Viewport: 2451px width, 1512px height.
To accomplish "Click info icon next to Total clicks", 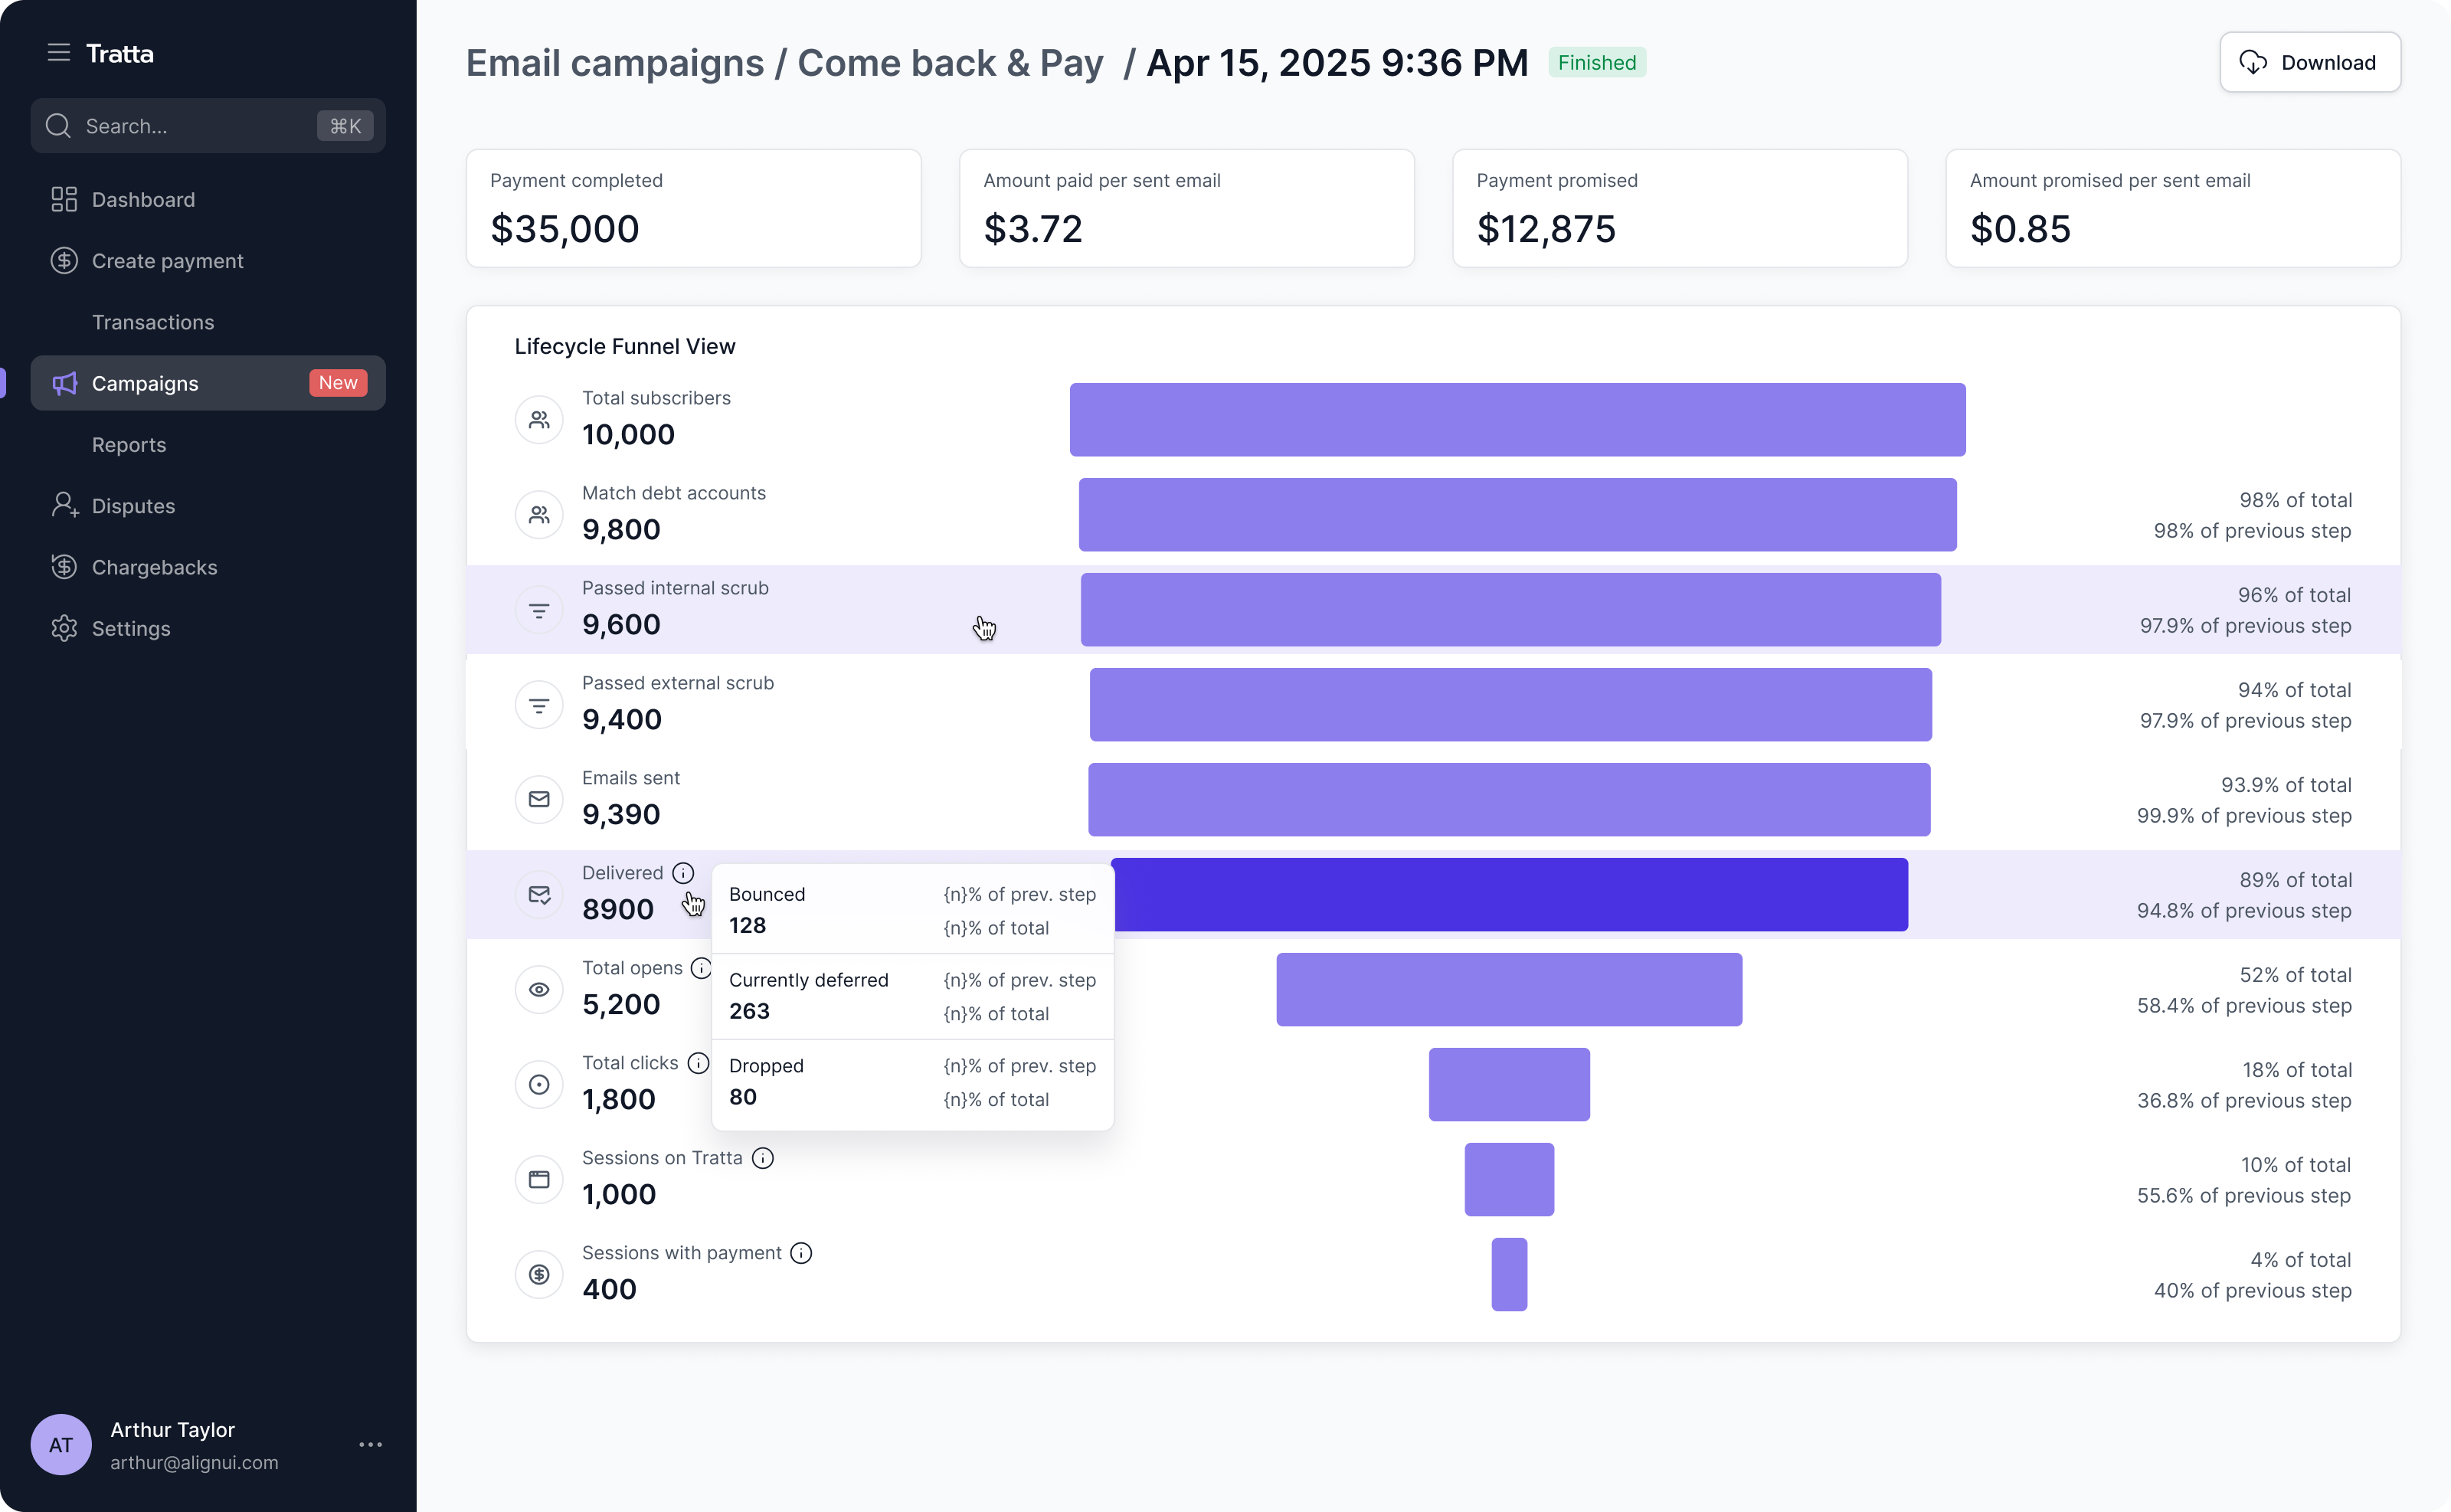I will tap(699, 1063).
